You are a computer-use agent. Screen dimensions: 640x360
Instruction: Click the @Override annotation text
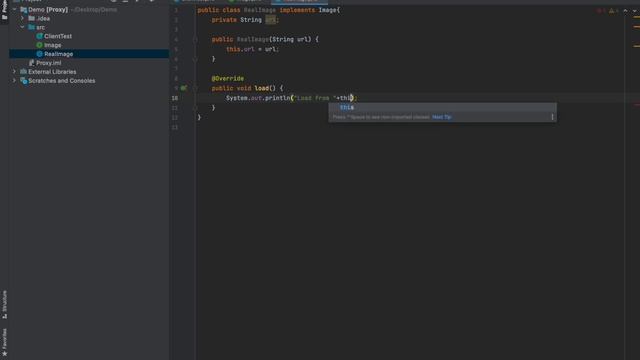point(228,78)
